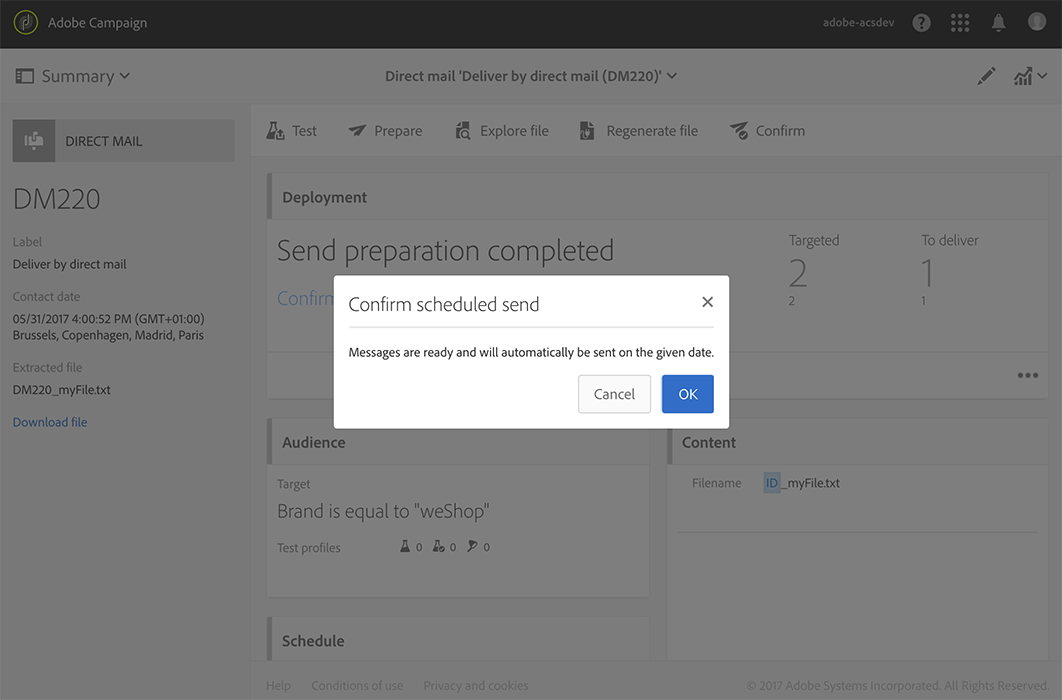The image size is (1062, 700).
Task: Open the Deployment ellipsis menu
Action: tap(1027, 376)
